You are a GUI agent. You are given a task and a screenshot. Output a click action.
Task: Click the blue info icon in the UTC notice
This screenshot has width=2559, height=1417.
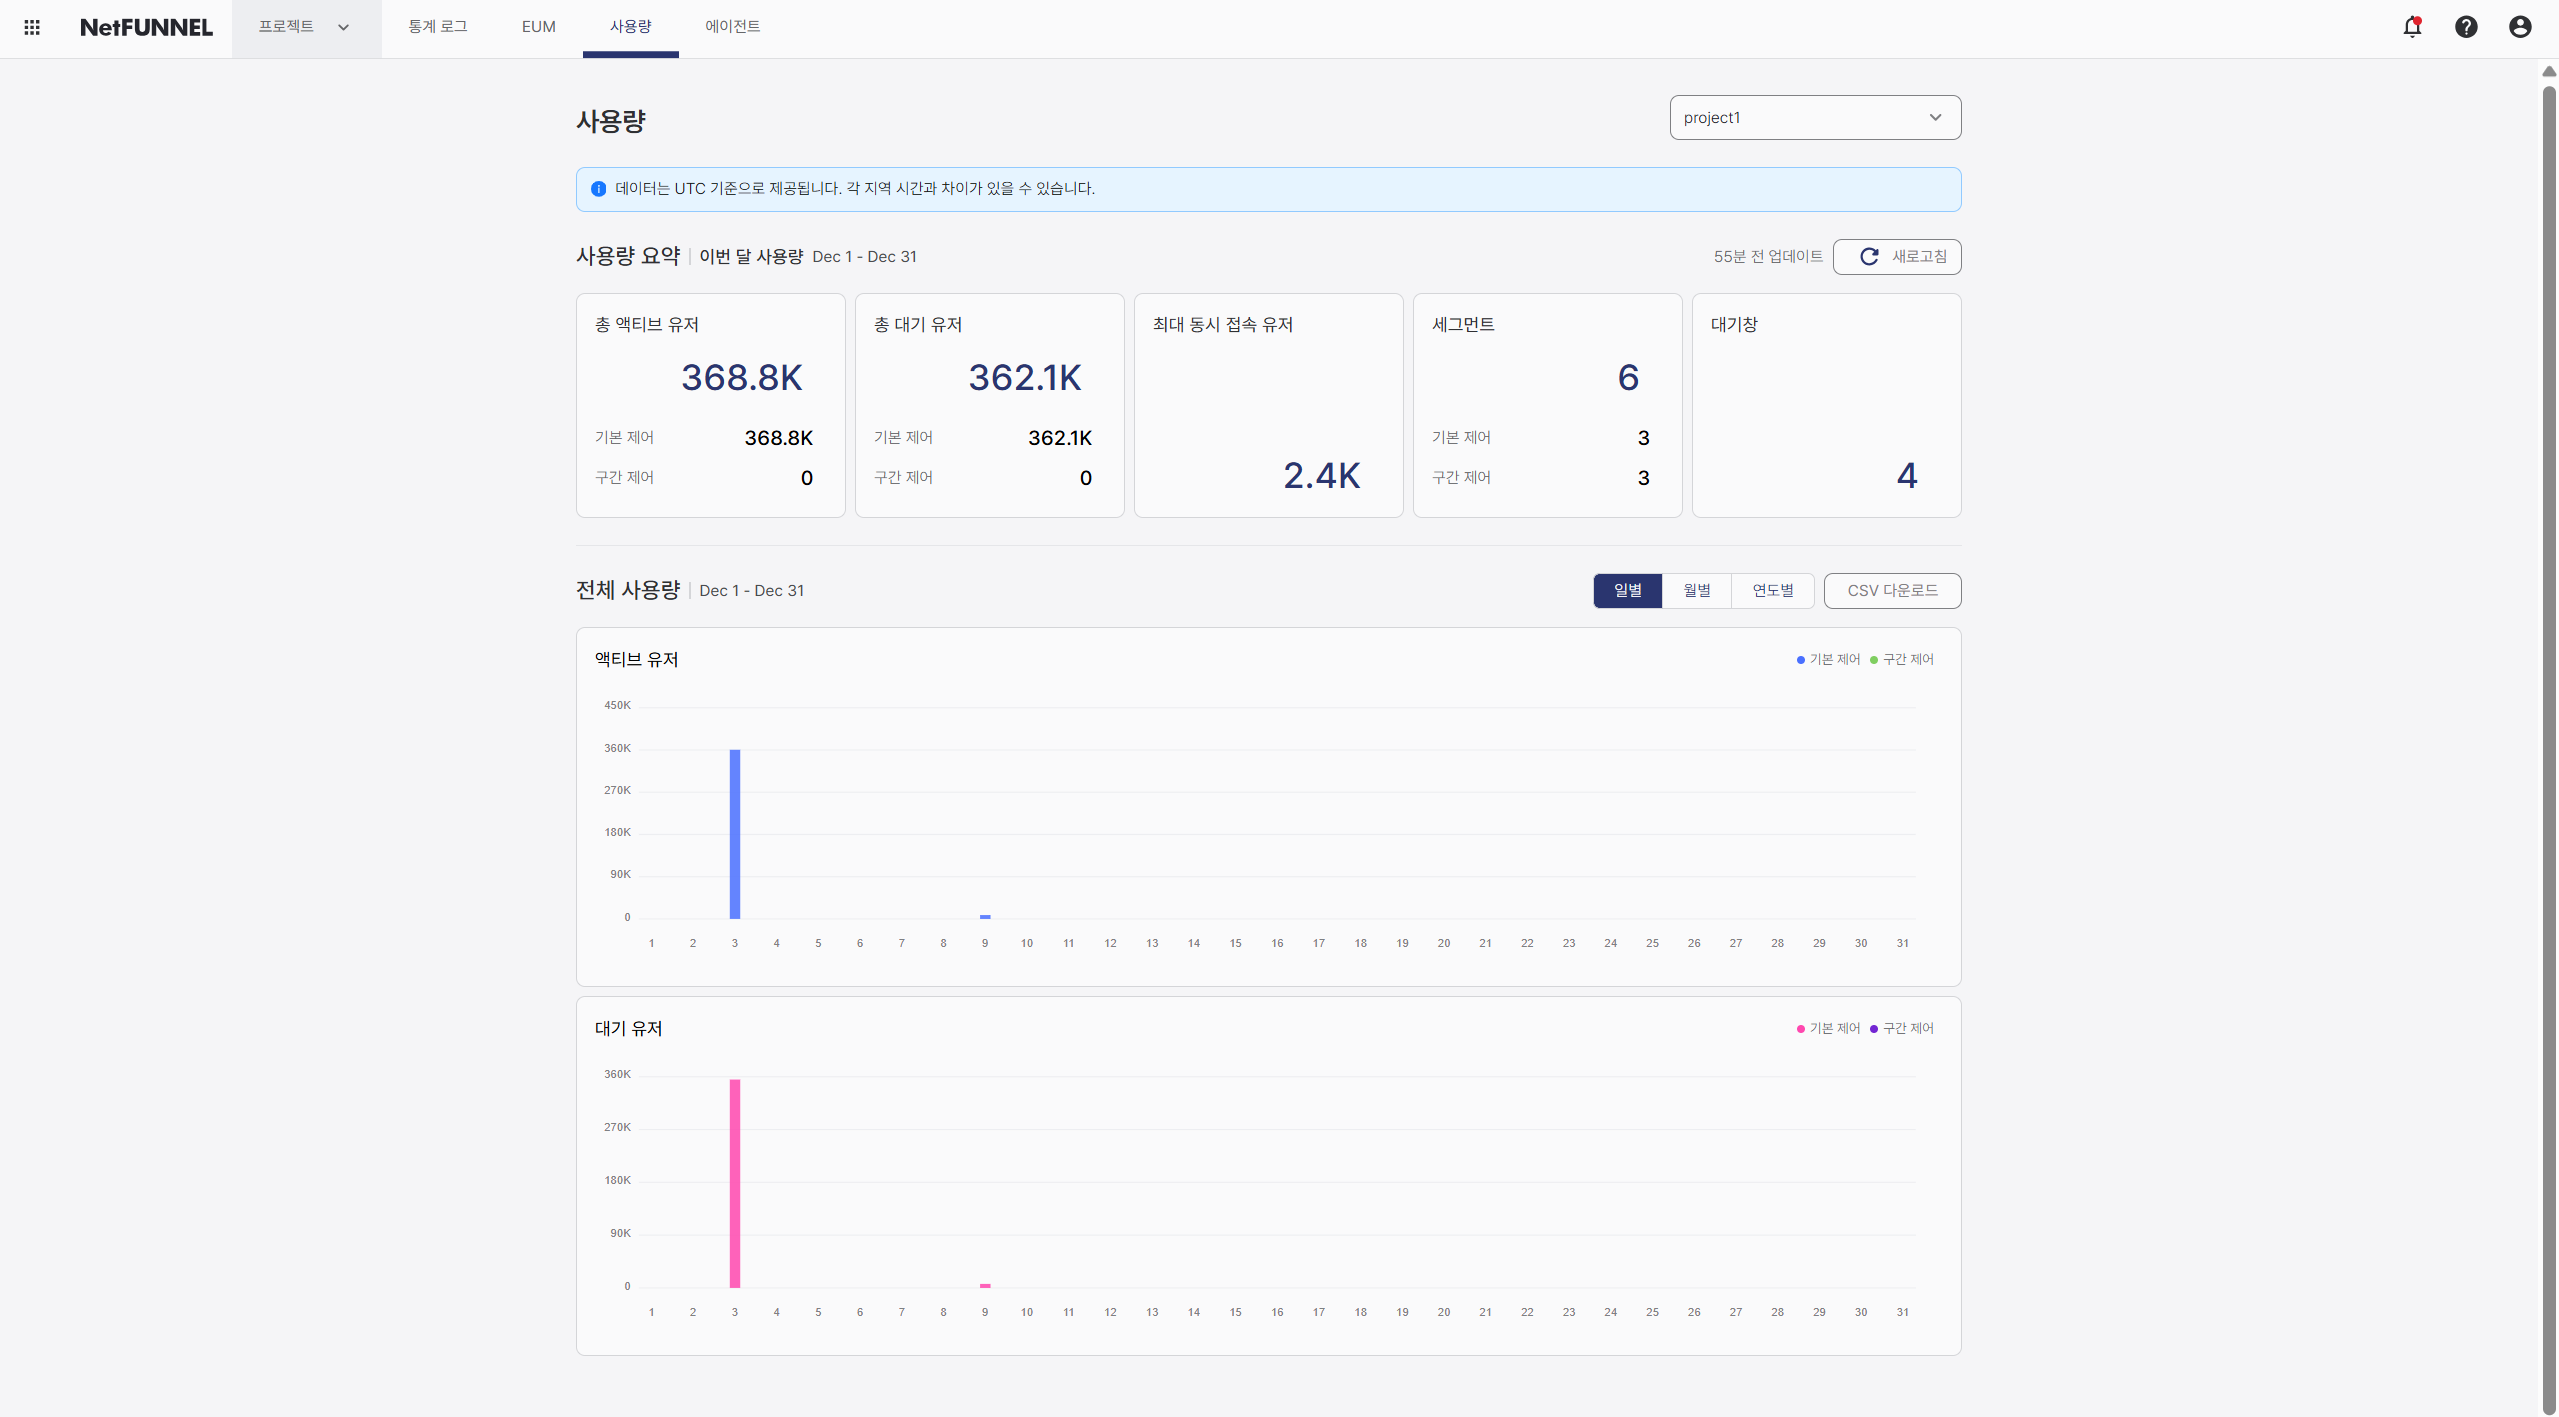[598, 189]
